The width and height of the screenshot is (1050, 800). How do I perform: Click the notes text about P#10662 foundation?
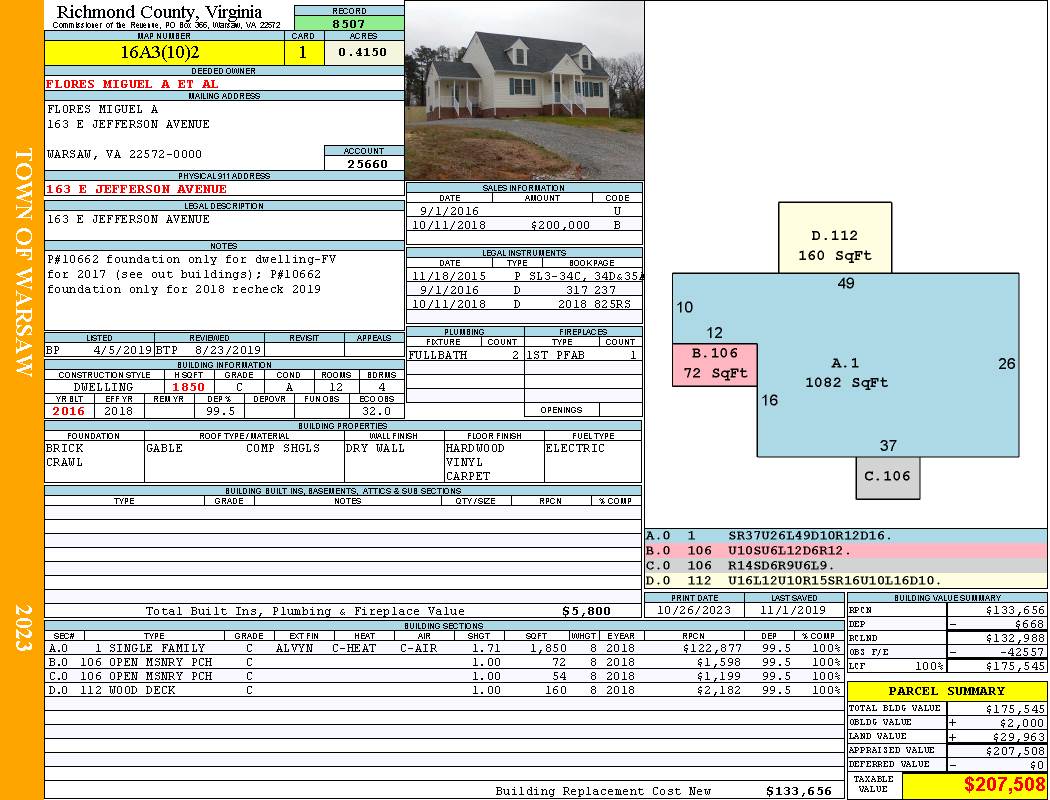tap(192, 274)
